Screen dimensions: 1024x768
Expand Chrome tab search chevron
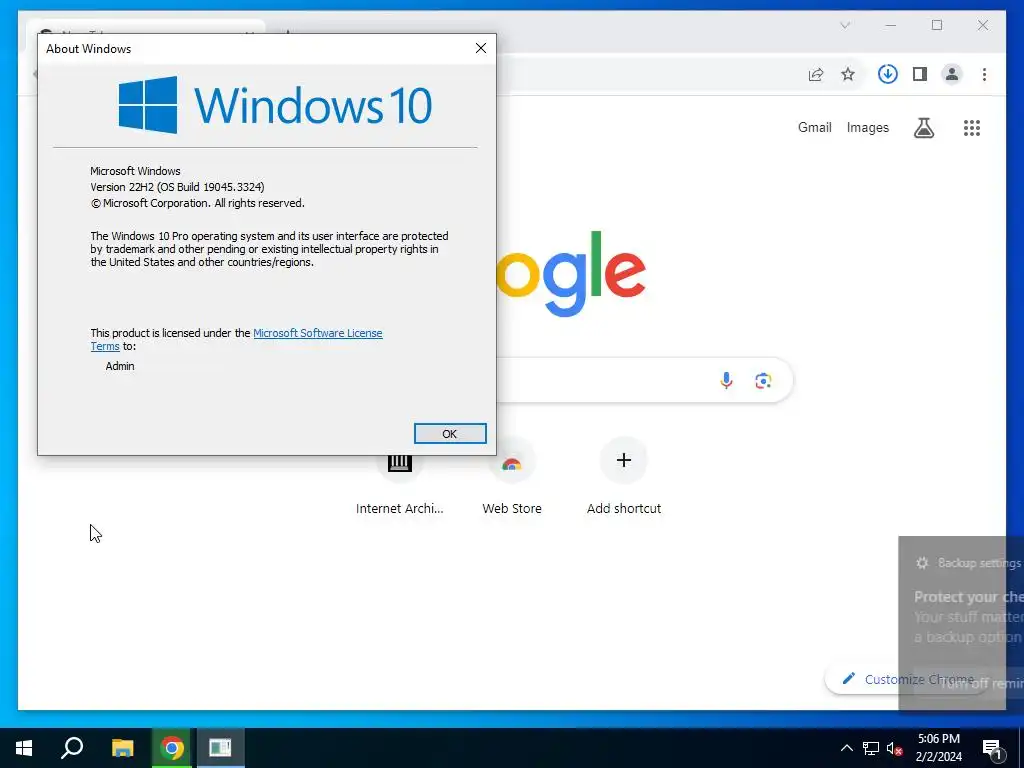point(844,25)
